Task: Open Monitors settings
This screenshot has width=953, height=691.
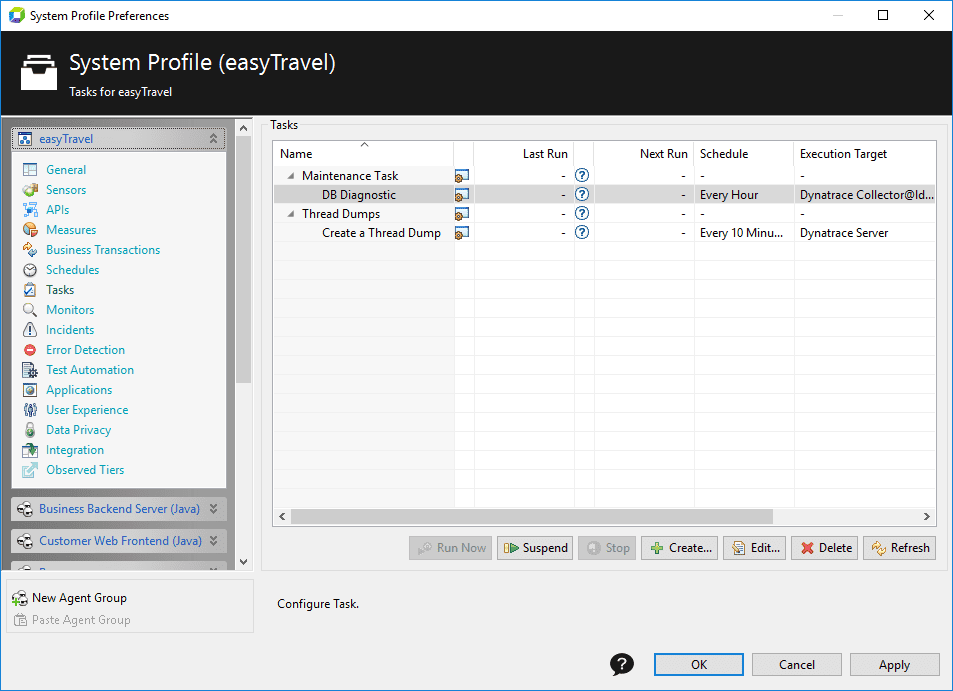Action: (70, 310)
